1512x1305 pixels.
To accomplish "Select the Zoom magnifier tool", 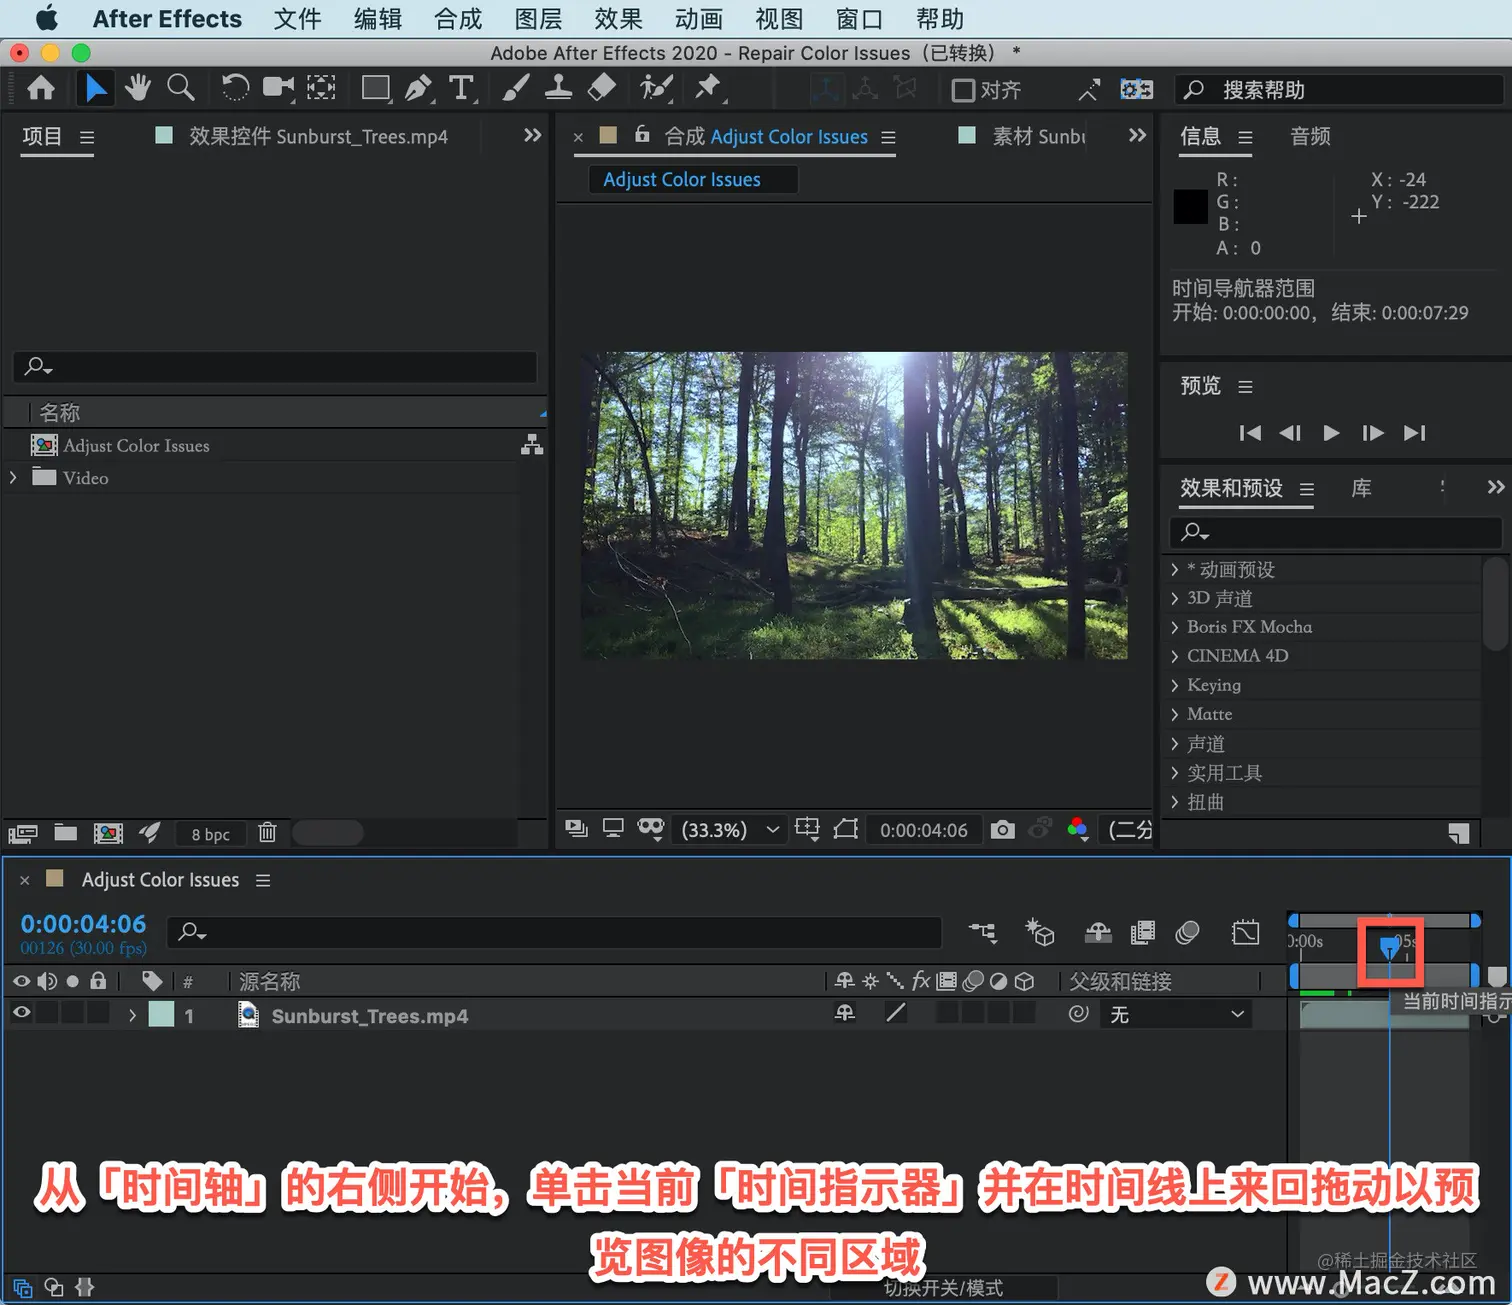I will click(x=181, y=88).
